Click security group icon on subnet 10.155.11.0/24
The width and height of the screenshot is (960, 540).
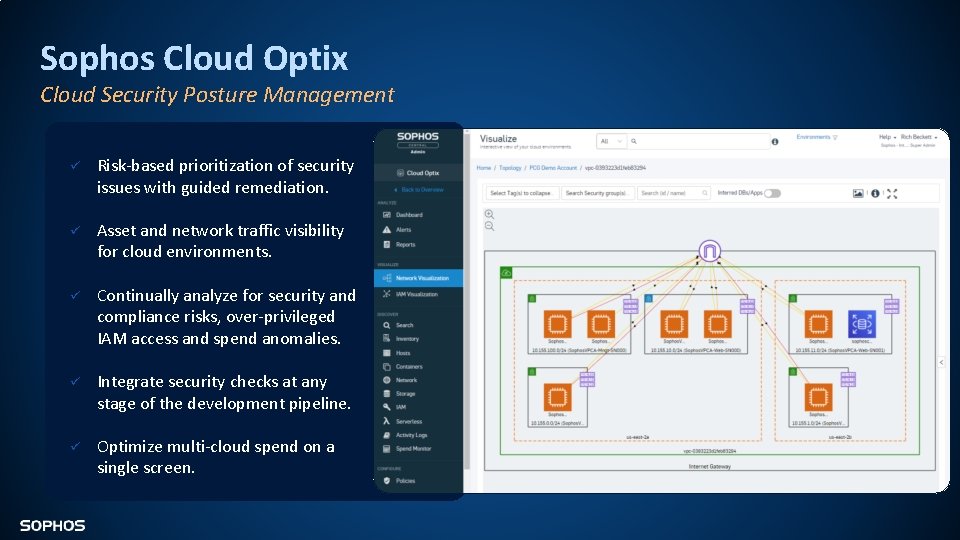891,306
